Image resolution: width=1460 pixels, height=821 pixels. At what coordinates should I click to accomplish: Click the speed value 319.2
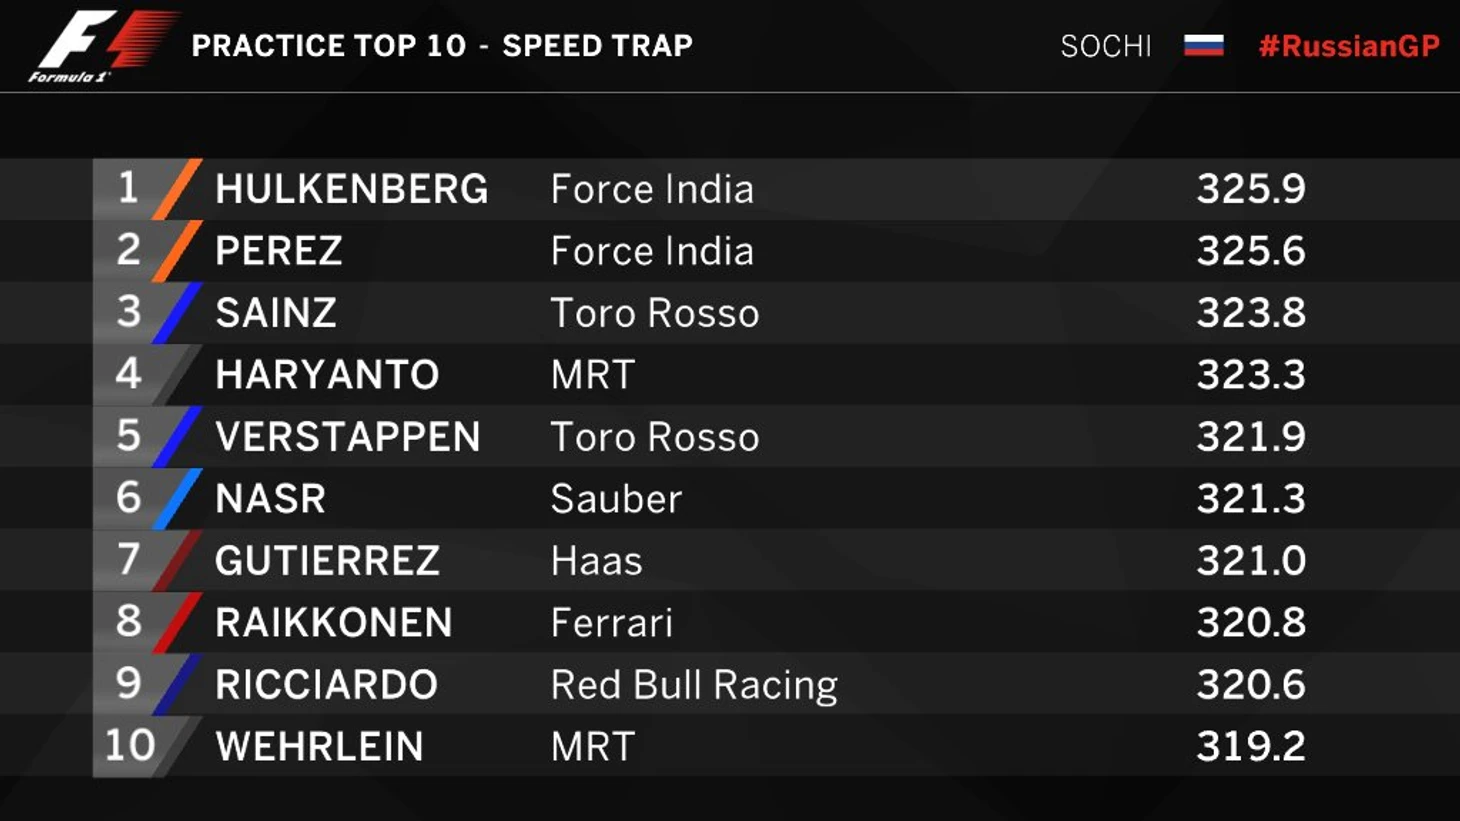coord(1251,747)
